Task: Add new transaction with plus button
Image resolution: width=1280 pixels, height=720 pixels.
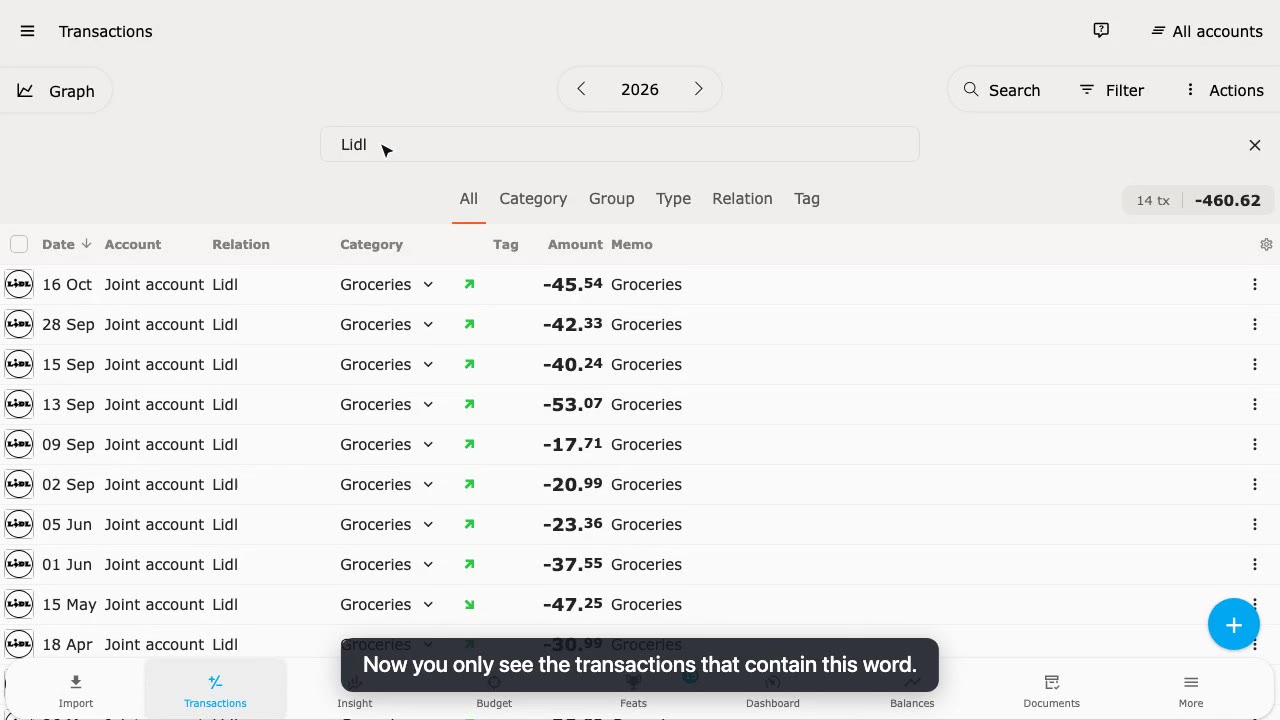Action: coord(1234,625)
